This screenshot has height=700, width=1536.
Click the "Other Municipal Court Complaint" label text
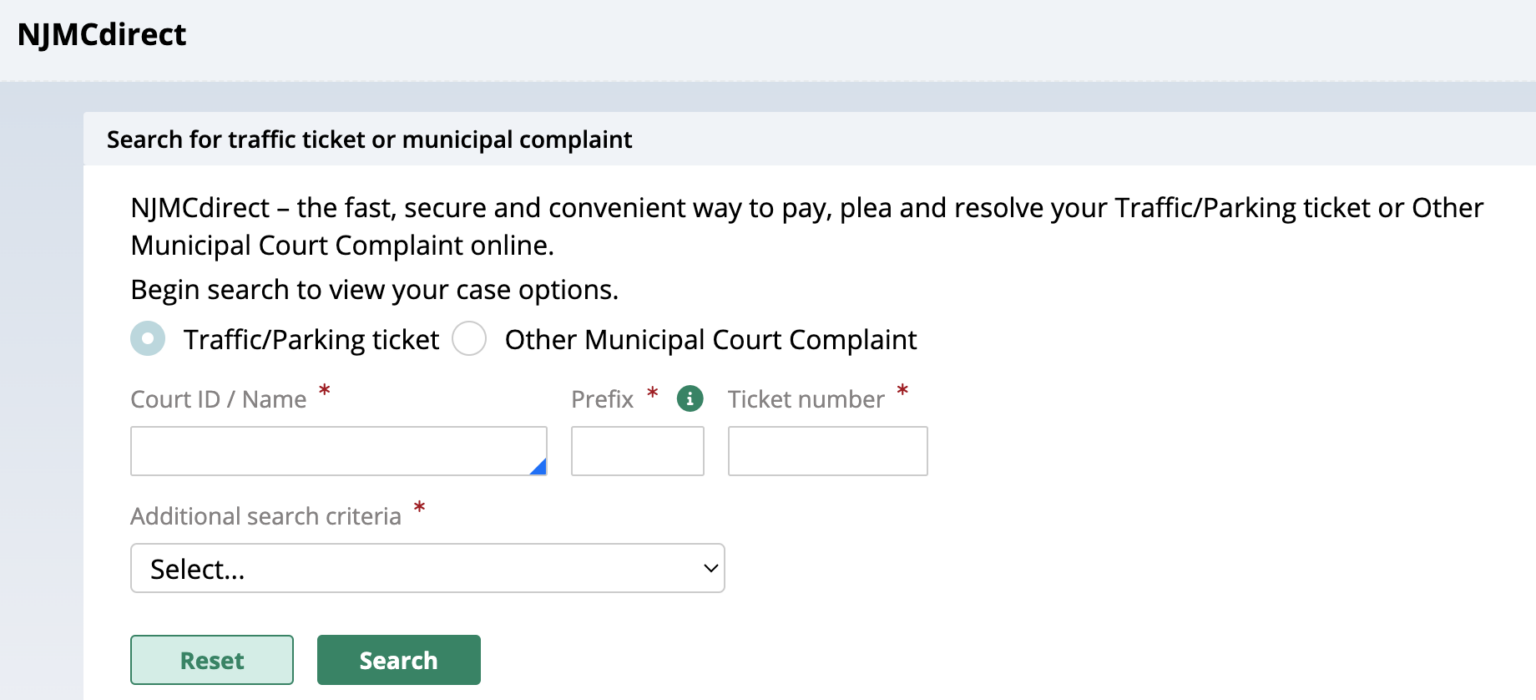tap(710, 340)
